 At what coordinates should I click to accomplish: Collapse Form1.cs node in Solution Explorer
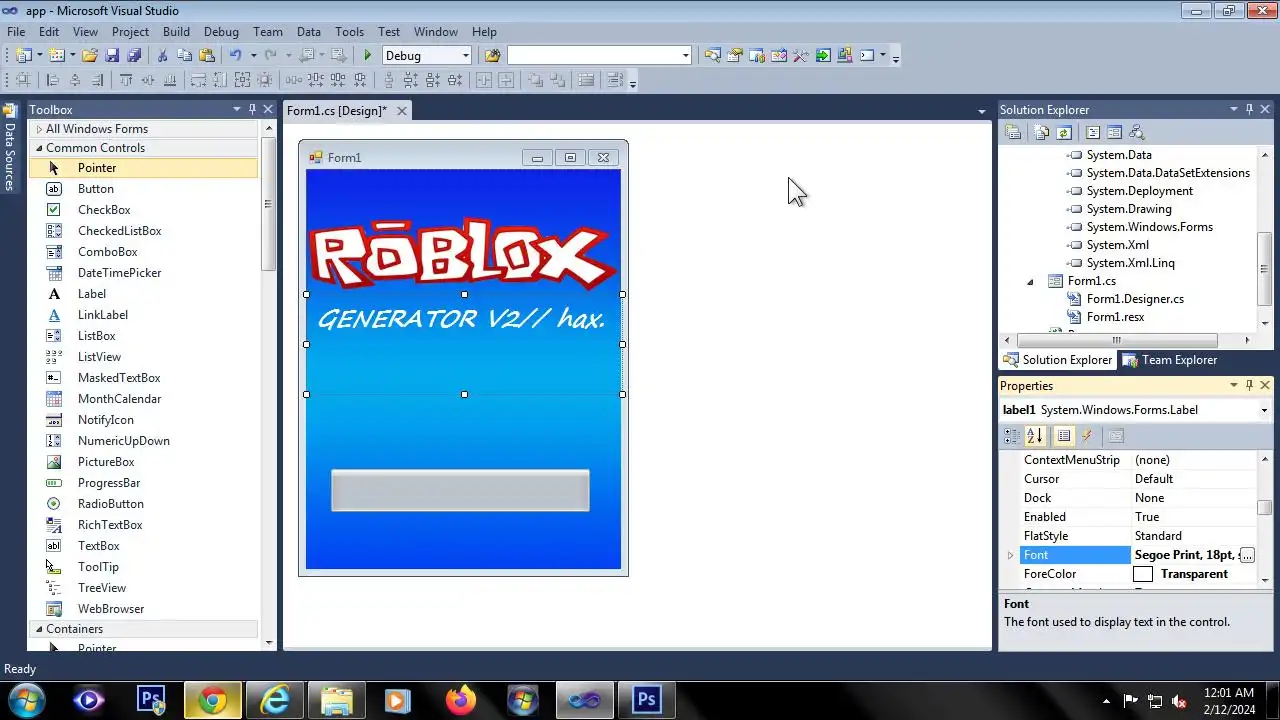(1030, 281)
